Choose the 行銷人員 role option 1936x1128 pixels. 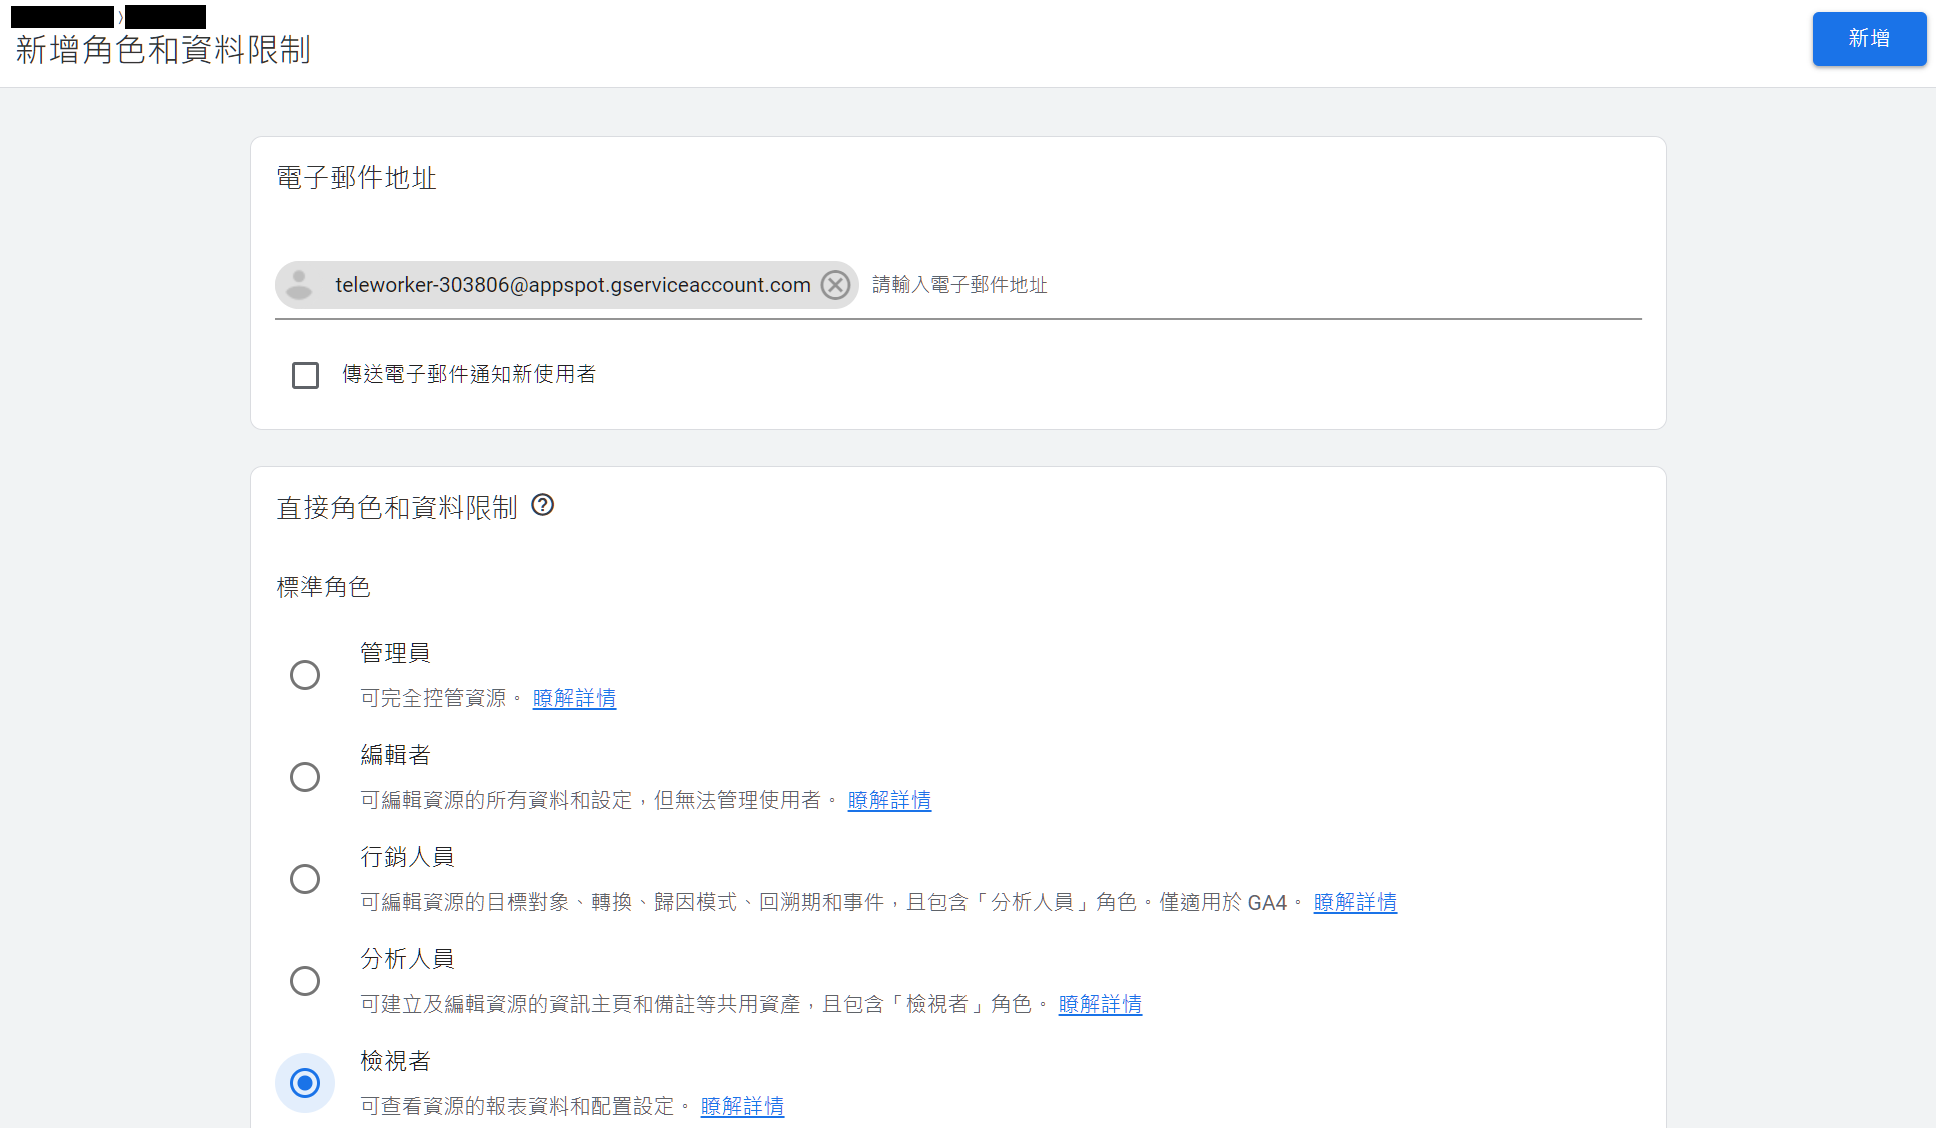[305, 879]
